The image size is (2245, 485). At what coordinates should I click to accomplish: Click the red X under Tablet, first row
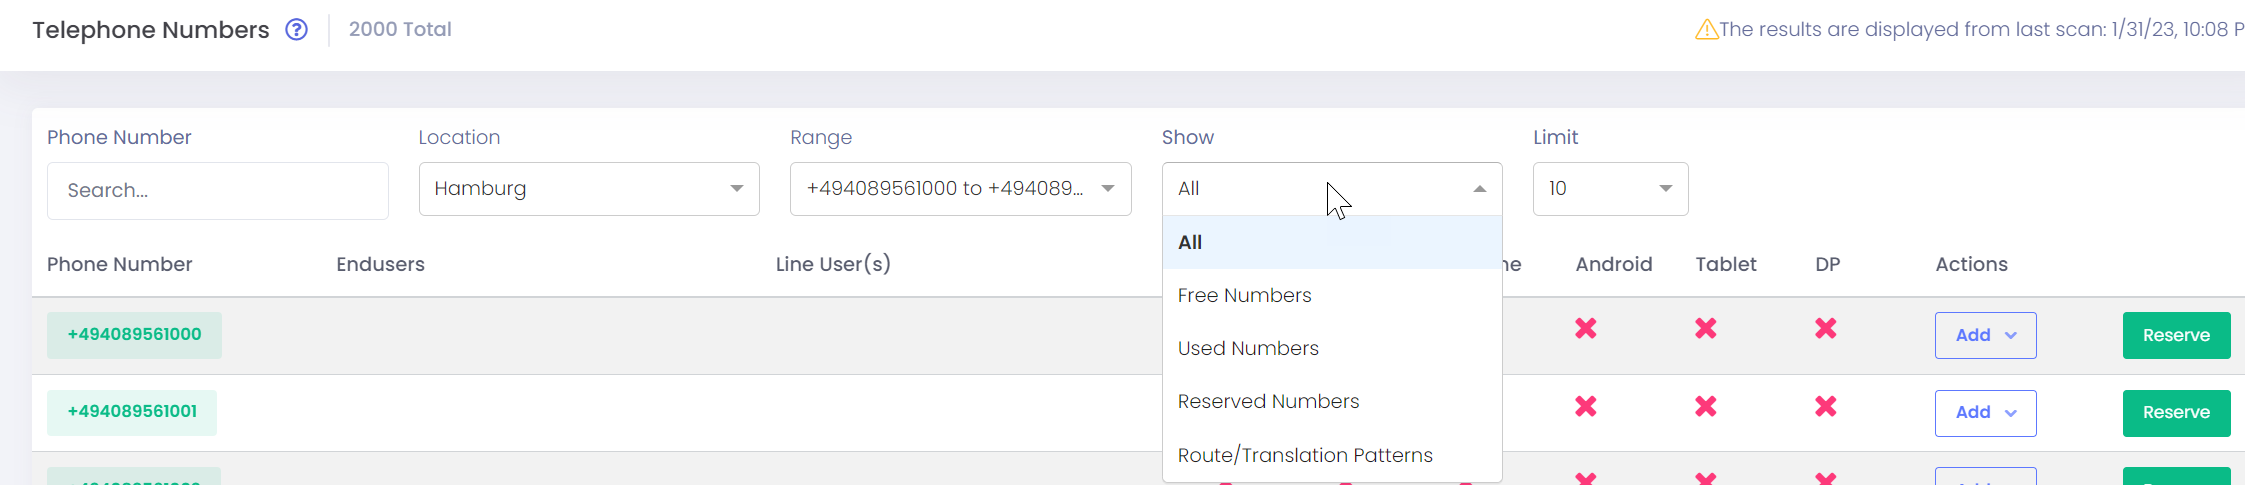click(x=1706, y=328)
